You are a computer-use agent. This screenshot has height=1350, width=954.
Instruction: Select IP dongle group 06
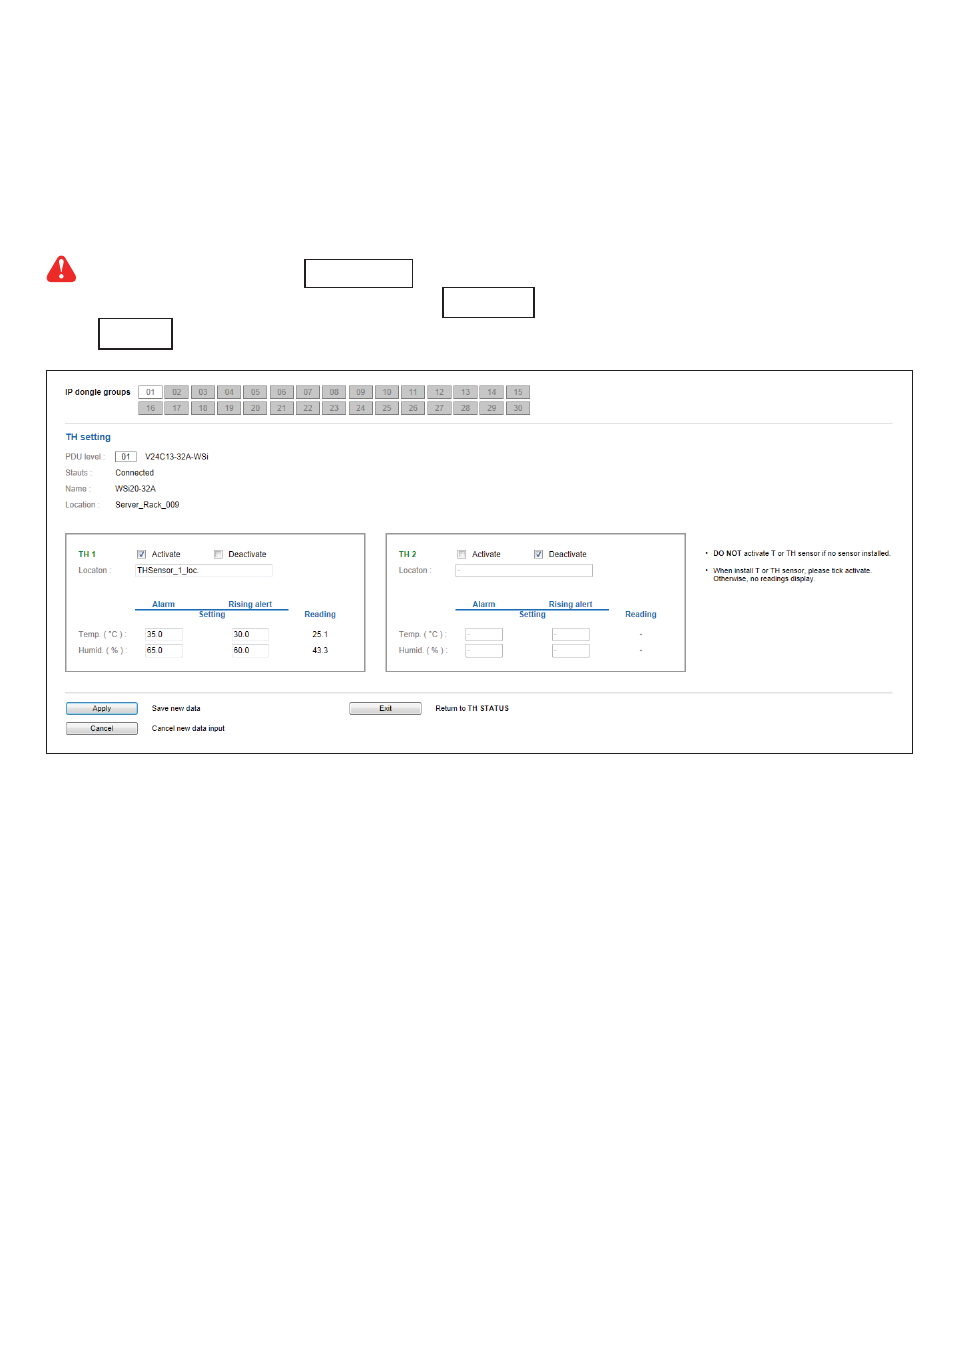[x=282, y=392]
